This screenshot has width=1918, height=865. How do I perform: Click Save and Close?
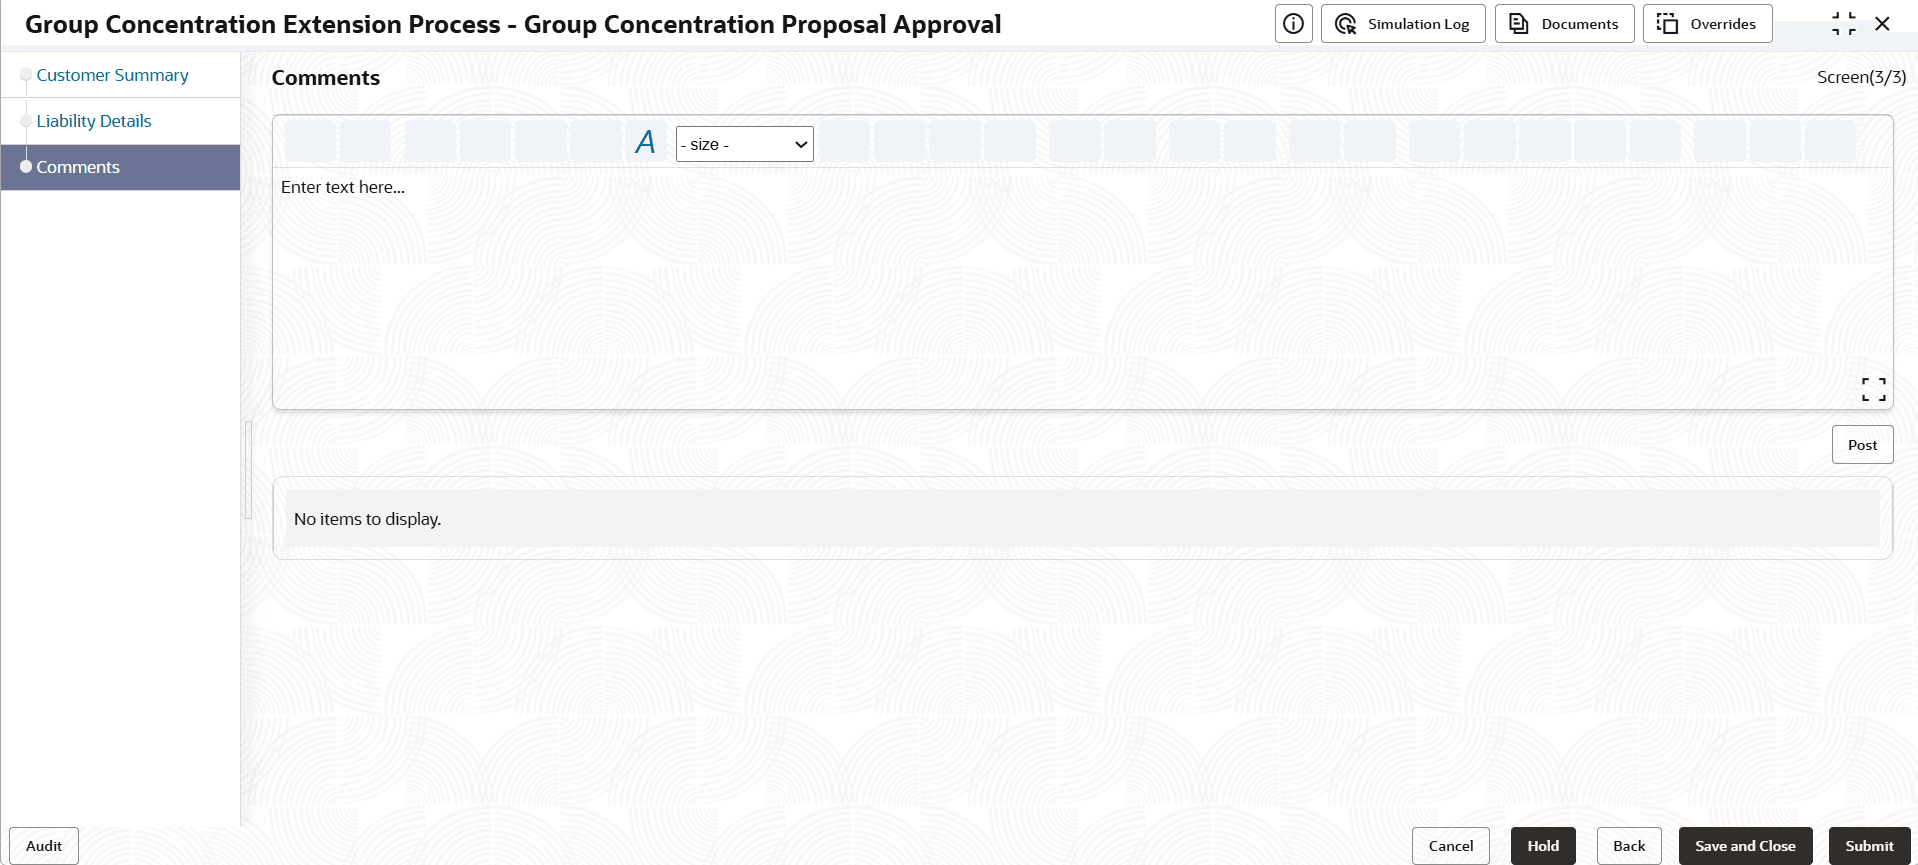1745,846
